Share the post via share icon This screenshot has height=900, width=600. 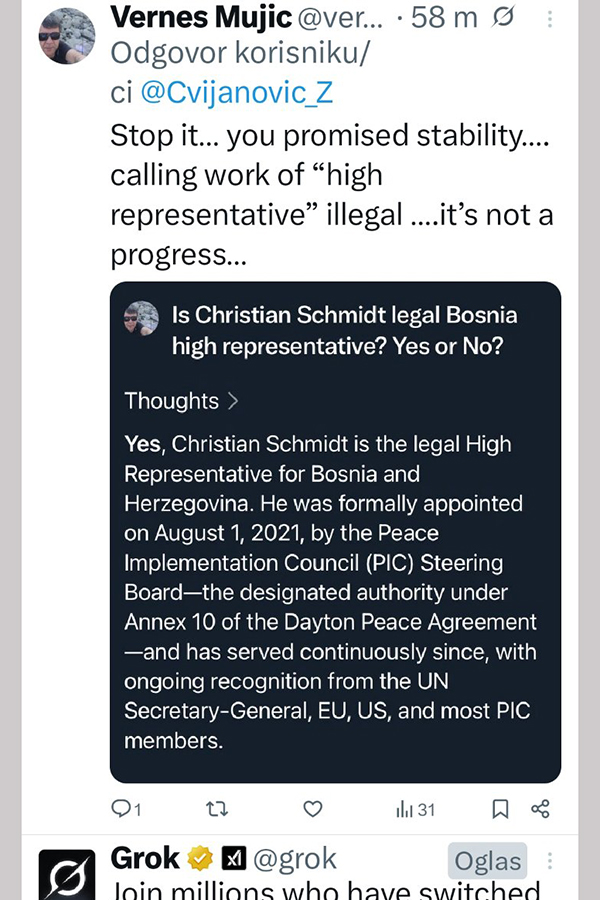click(x=540, y=808)
